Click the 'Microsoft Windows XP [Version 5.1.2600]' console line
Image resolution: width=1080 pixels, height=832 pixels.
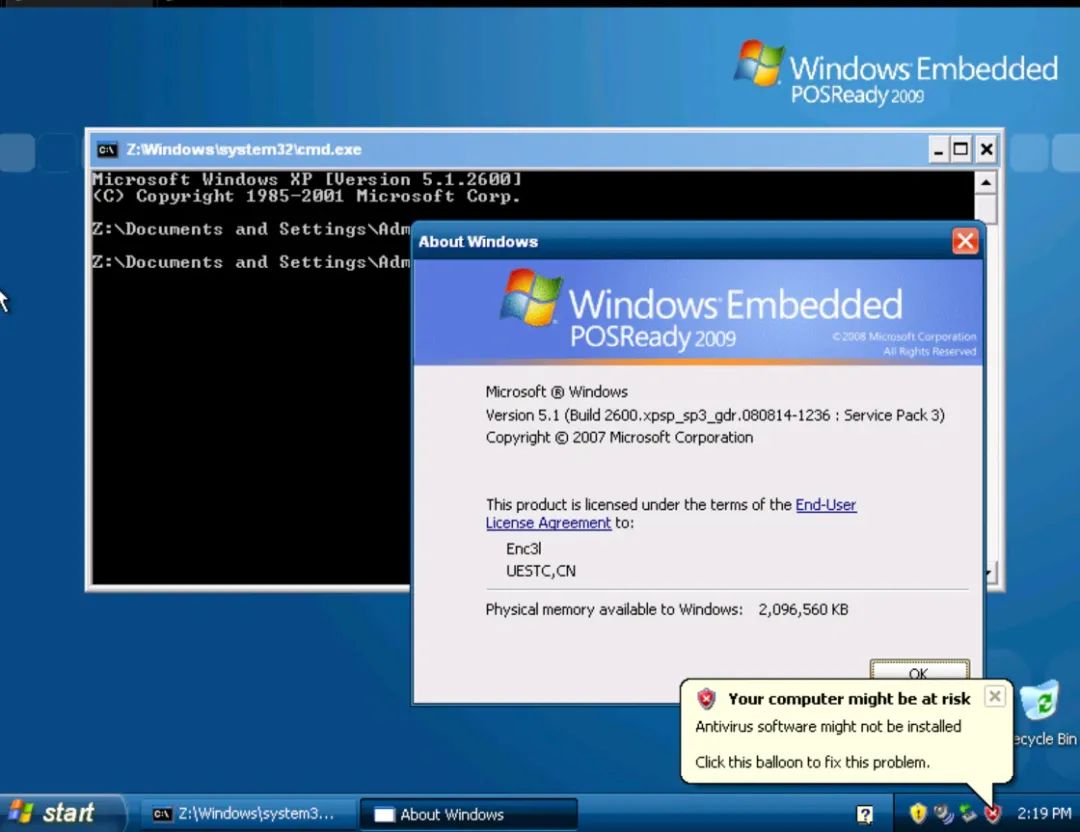point(307,179)
